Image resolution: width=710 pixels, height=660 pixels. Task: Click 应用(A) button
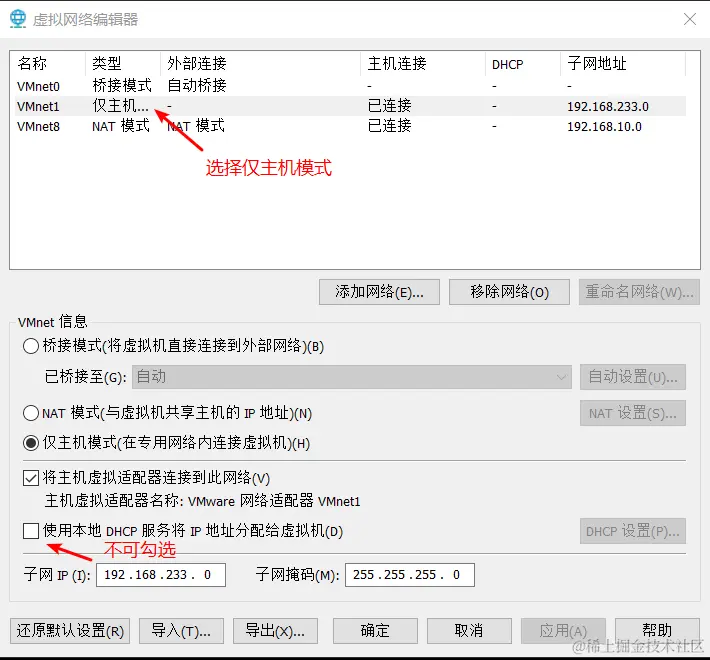click(563, 631)
